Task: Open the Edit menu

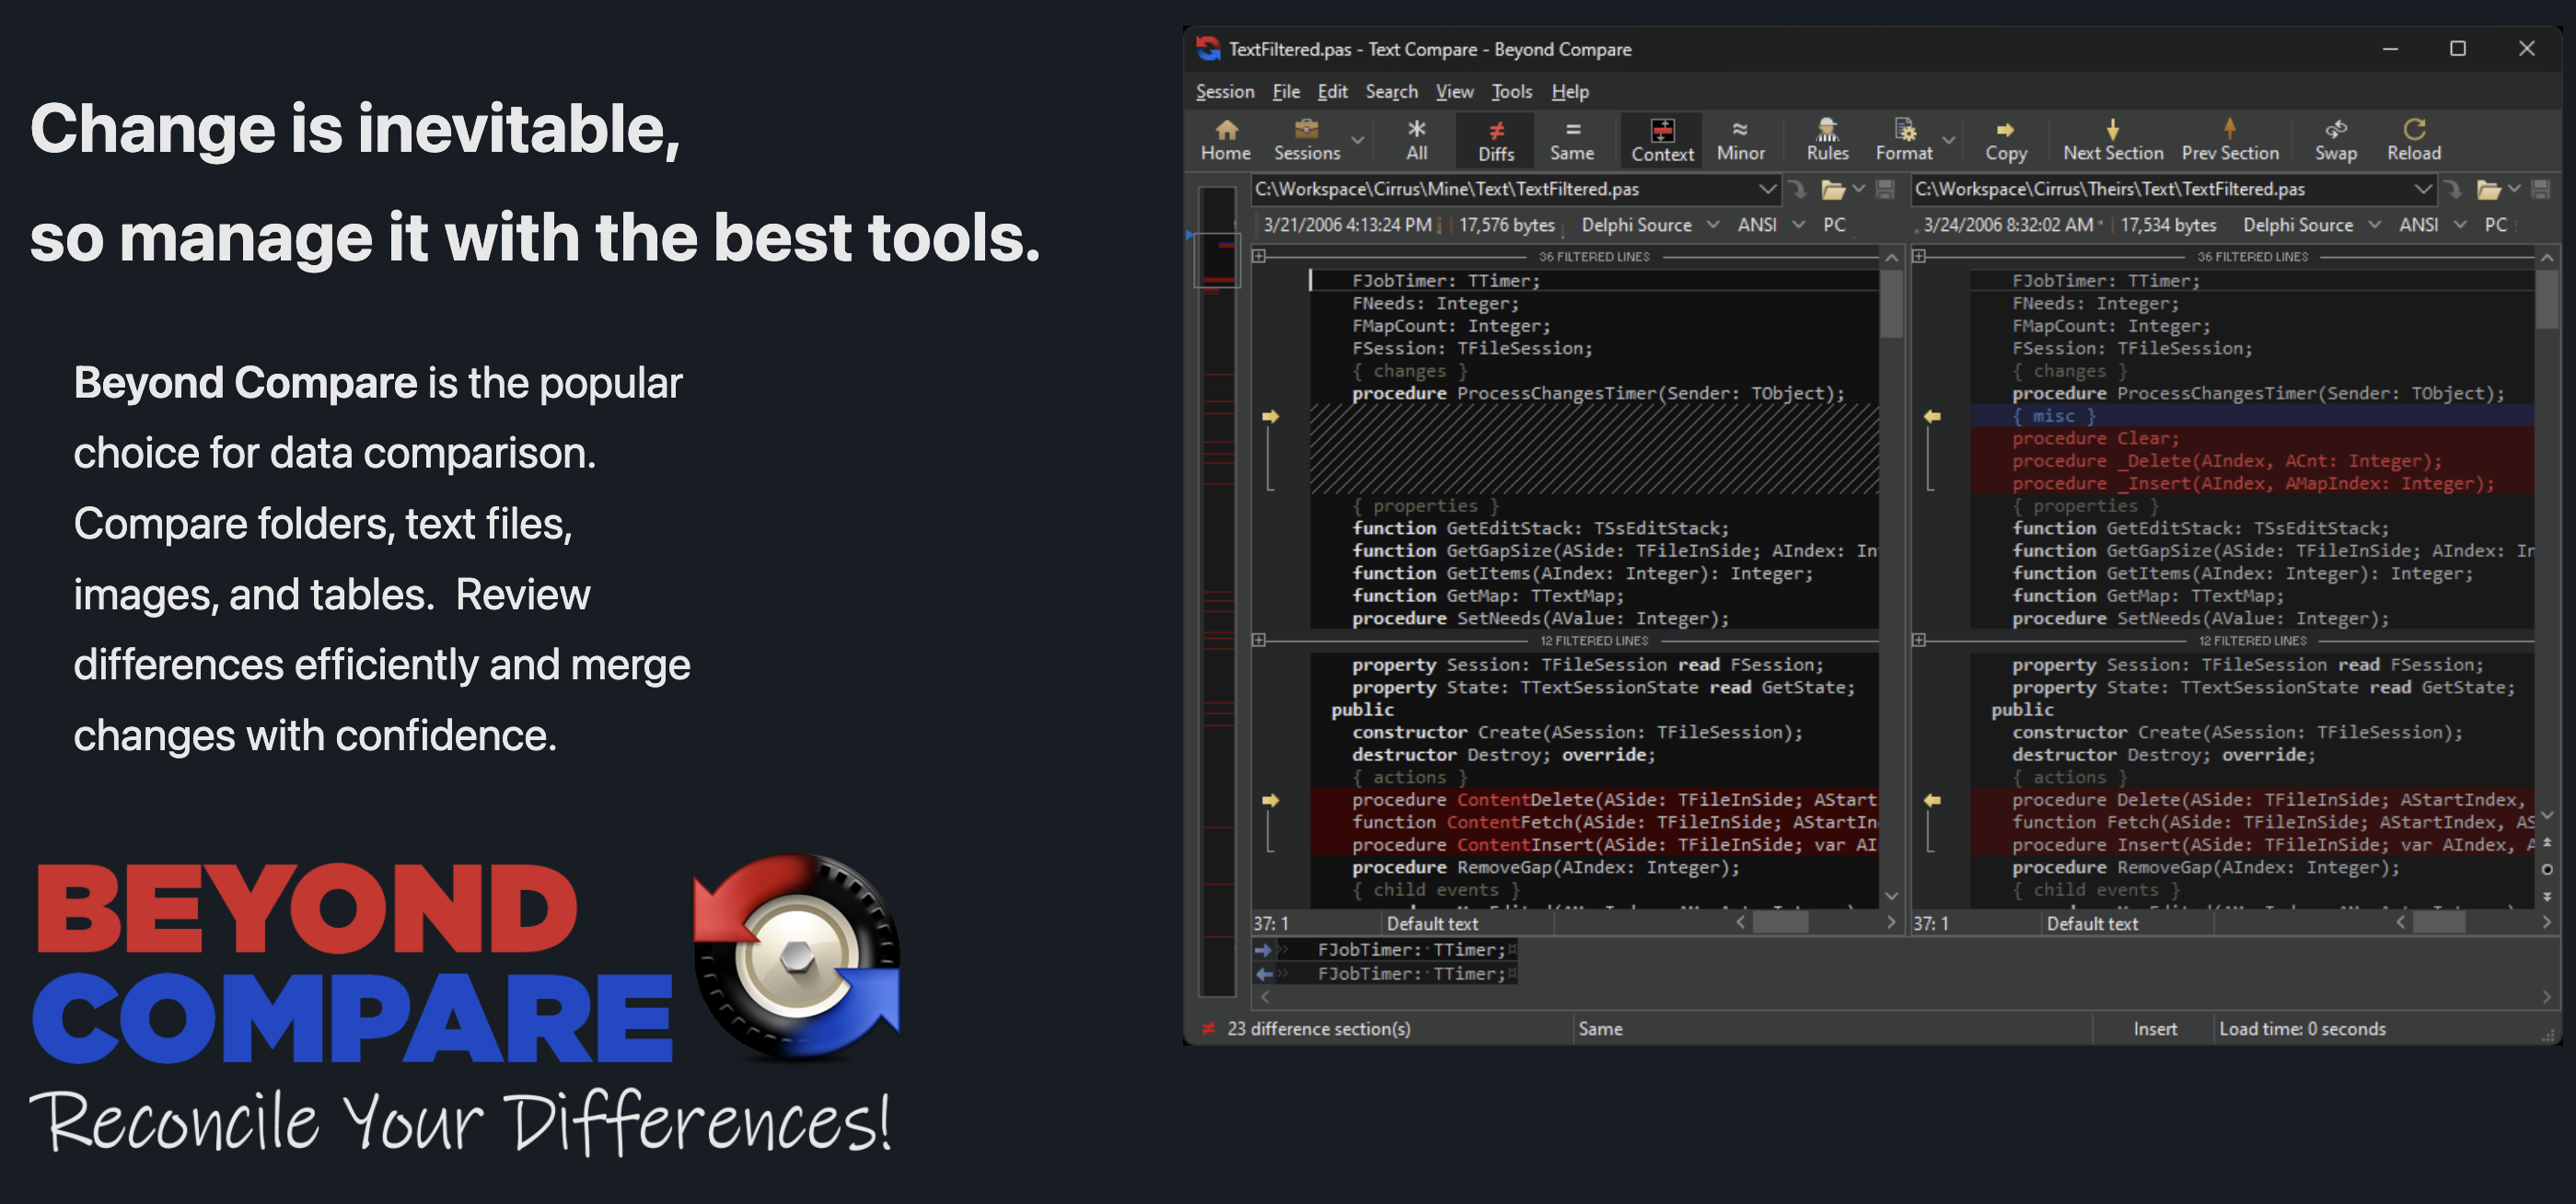Action: [x=1332, y=92]
